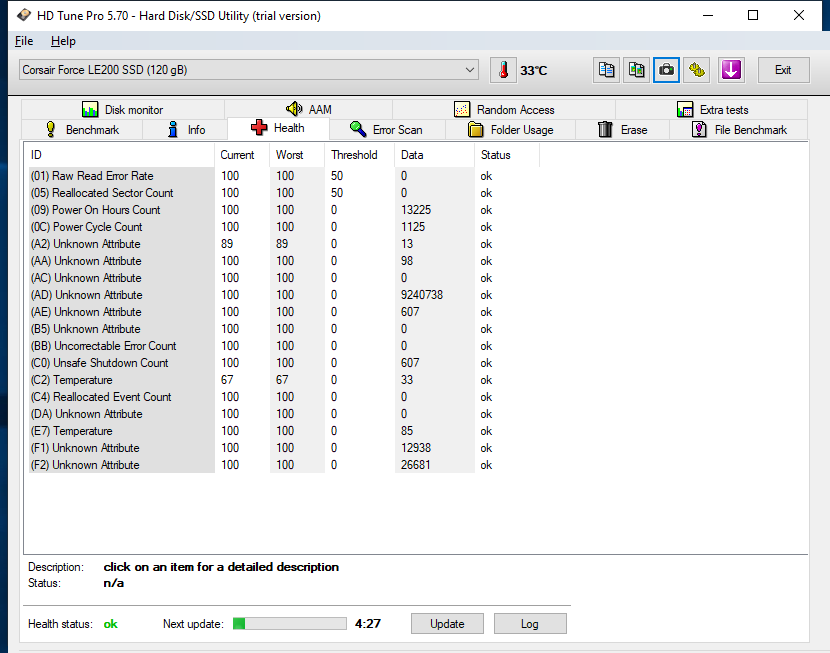Open the Random Access tab
Image resolution: width=830 pixels, height=653 pixels.
[504, 110]
